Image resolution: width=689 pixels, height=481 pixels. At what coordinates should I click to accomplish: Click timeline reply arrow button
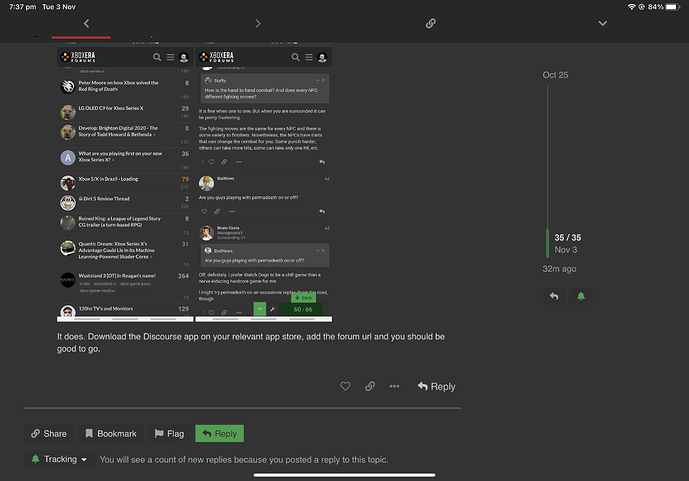554,296
